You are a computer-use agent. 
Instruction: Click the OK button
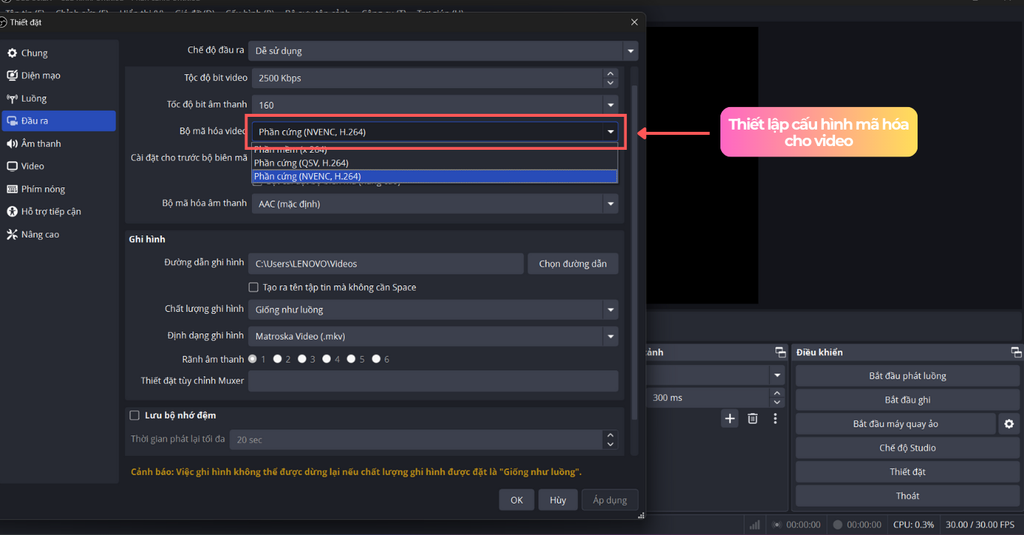coord(517,500)
